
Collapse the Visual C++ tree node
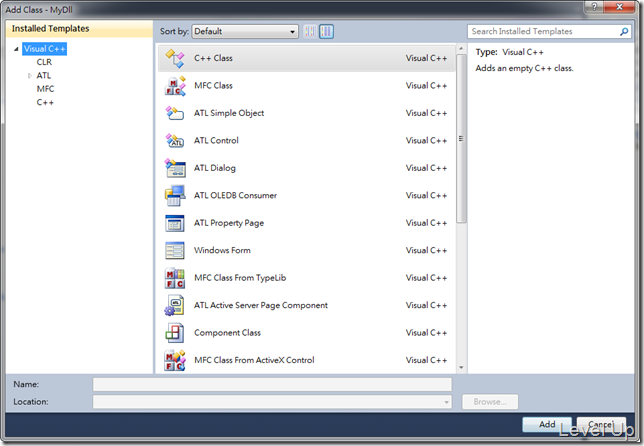[16, 49]
